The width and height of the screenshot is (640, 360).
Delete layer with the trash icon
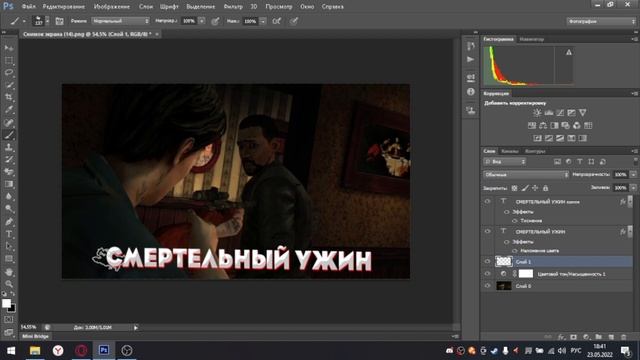(623, 337)
